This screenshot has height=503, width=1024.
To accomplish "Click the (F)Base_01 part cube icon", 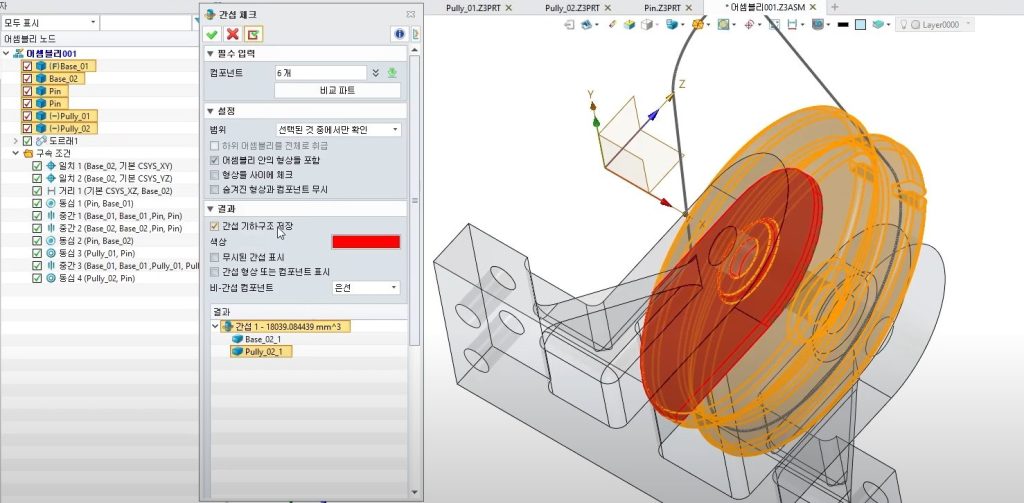I will click(41, 66).
